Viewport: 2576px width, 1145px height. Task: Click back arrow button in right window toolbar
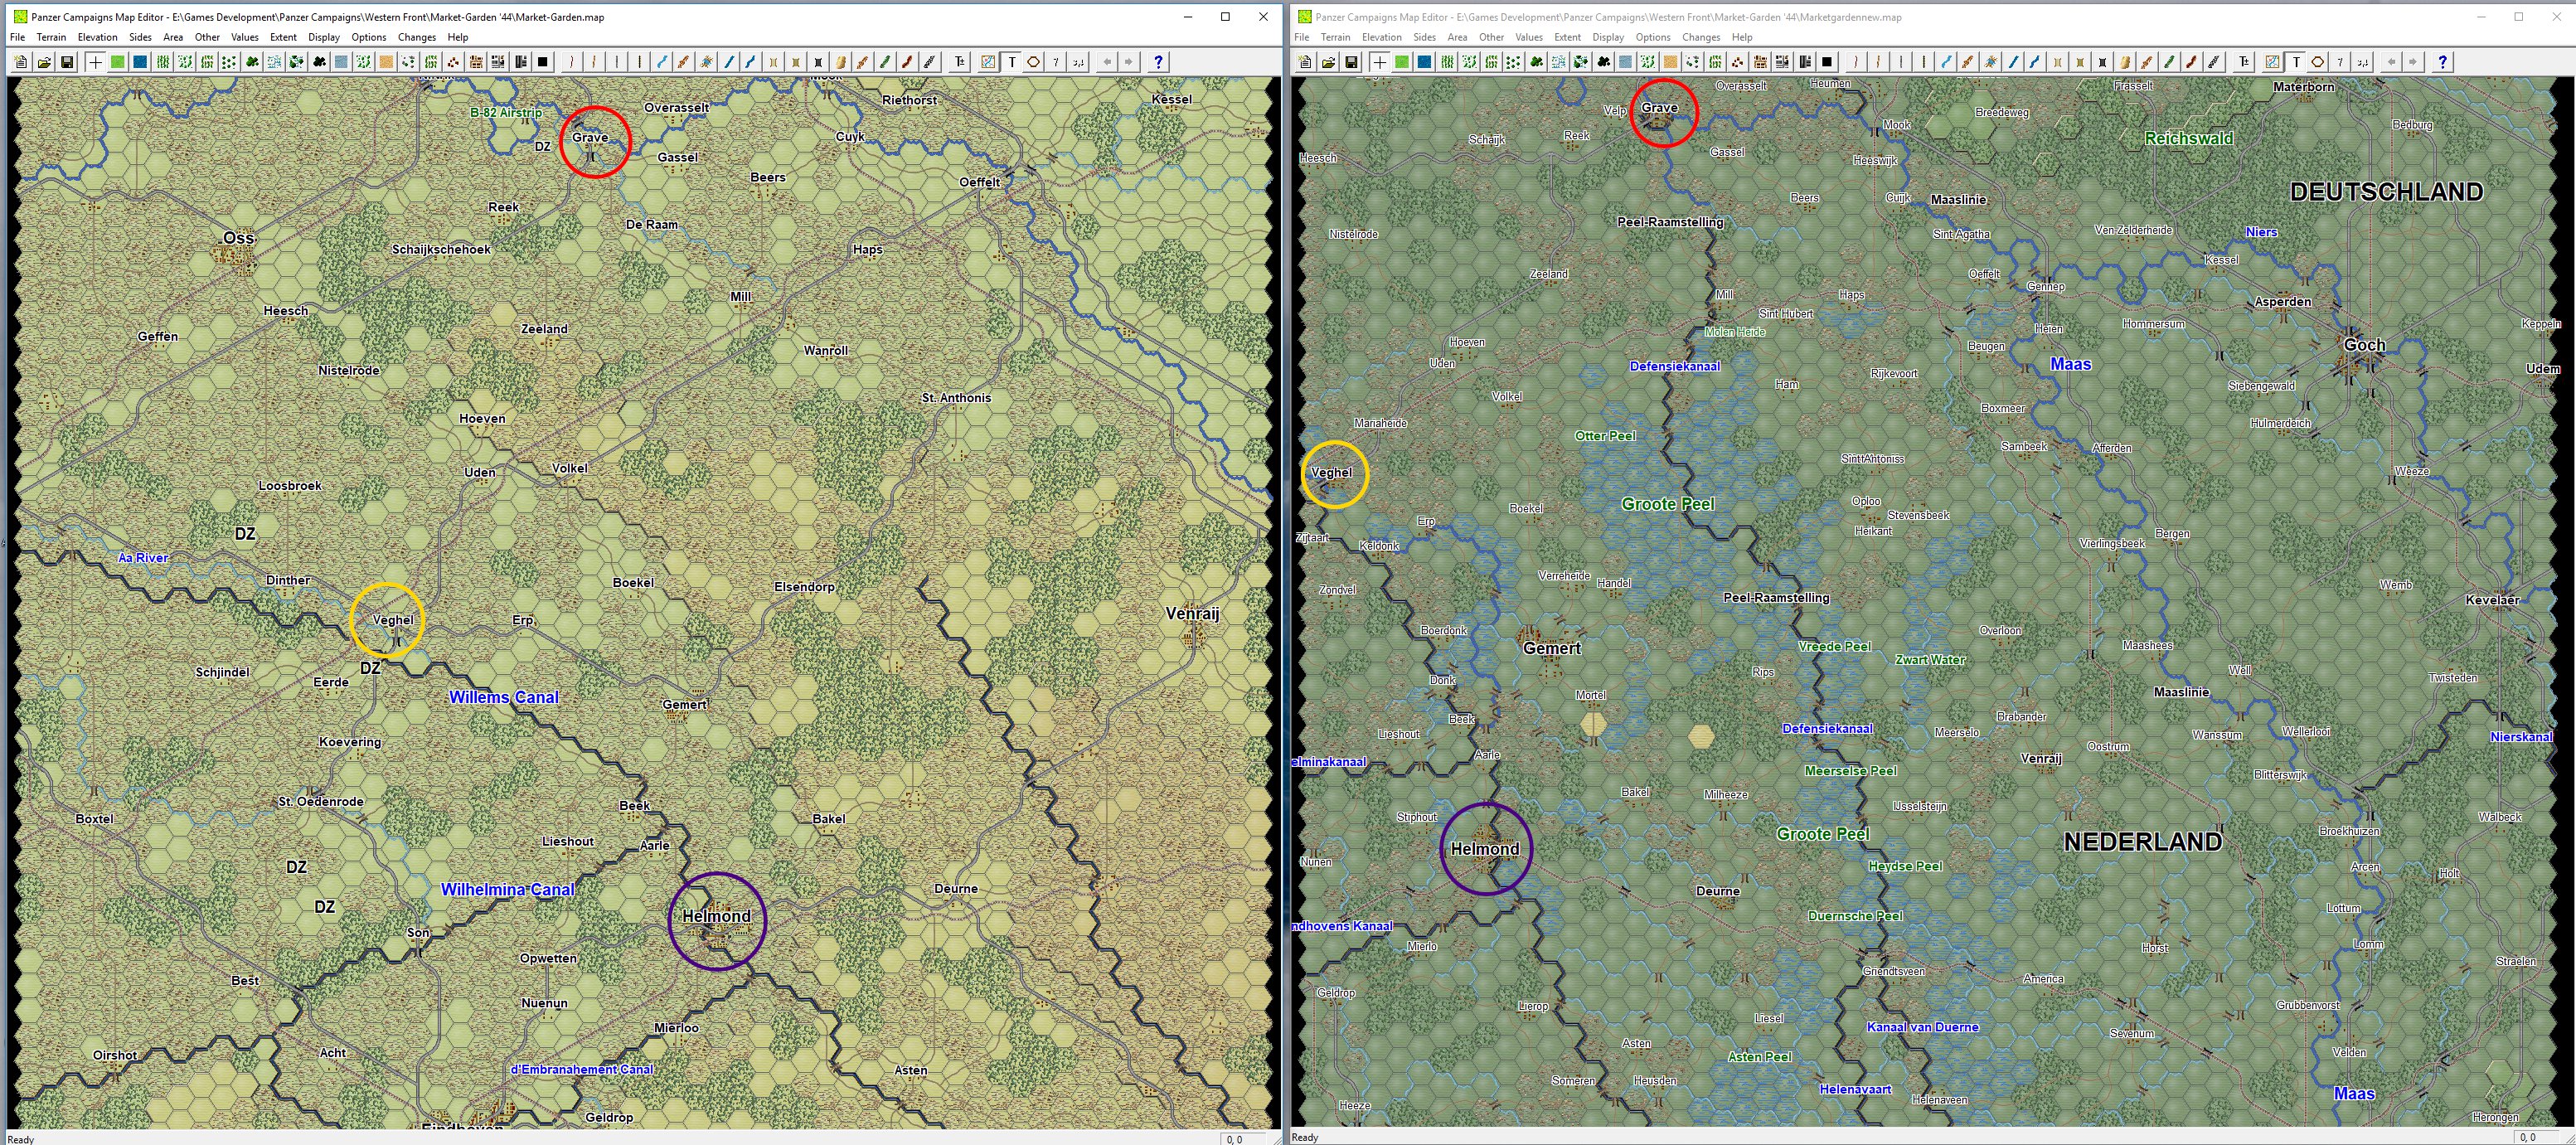[x=2391, y=62]
